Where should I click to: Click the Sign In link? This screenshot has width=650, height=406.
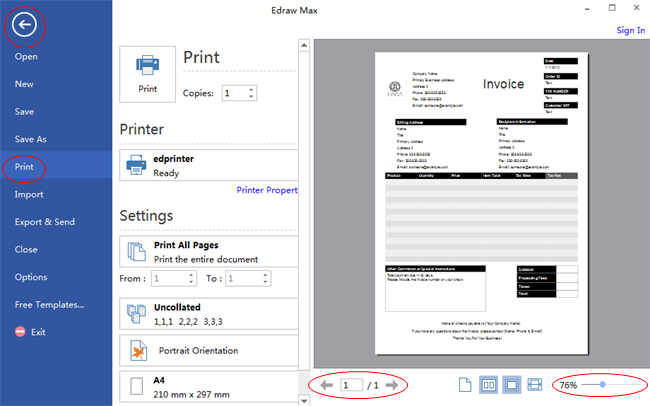tap(630, 30)
